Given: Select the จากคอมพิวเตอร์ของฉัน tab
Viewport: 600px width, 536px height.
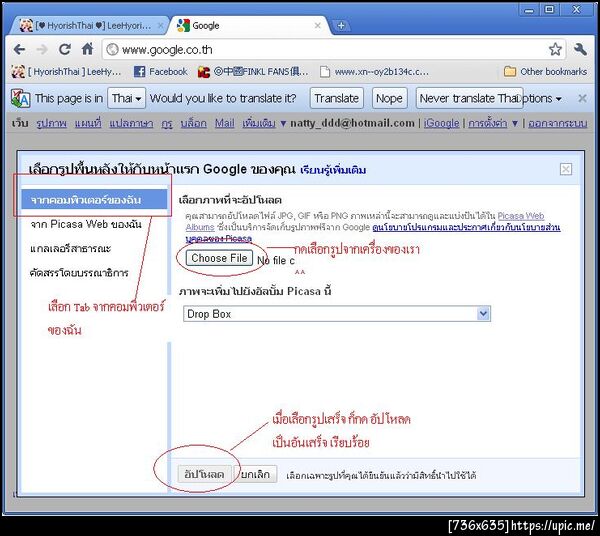Looking at the screenshot, I should 94,200.
